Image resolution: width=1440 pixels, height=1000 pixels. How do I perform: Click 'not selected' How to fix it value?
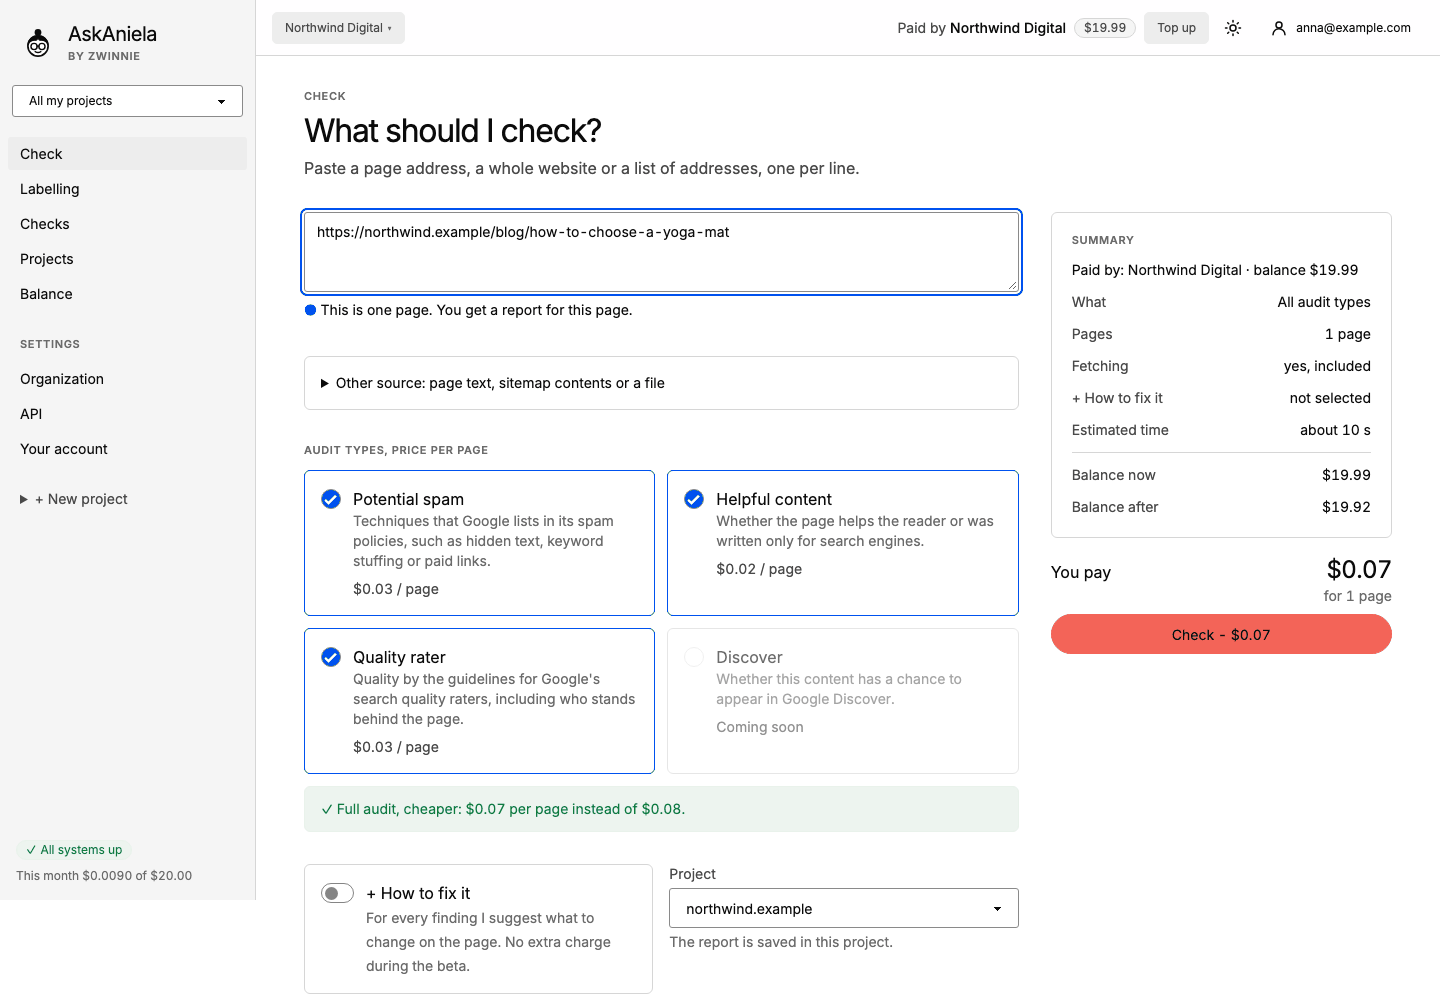pos(1330,398)
